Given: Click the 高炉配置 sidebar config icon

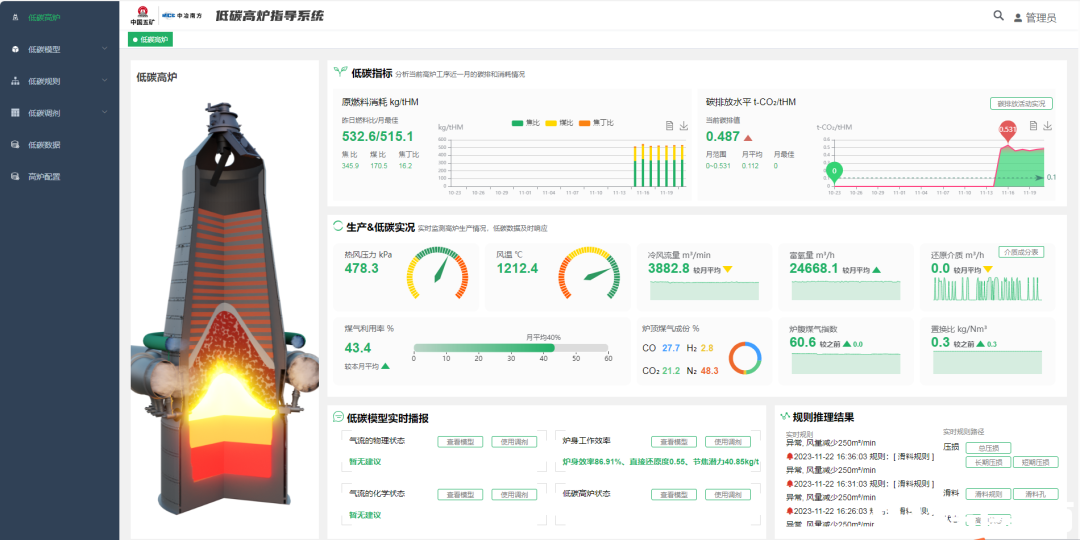Looking at the screenshot, I should tap(16, 176).
